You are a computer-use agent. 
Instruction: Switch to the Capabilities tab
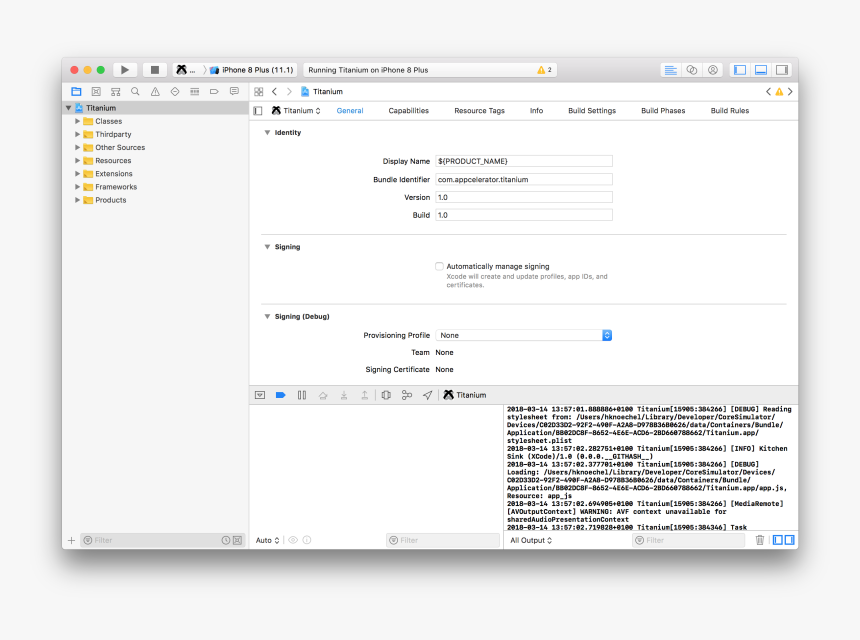coord(409,111)
